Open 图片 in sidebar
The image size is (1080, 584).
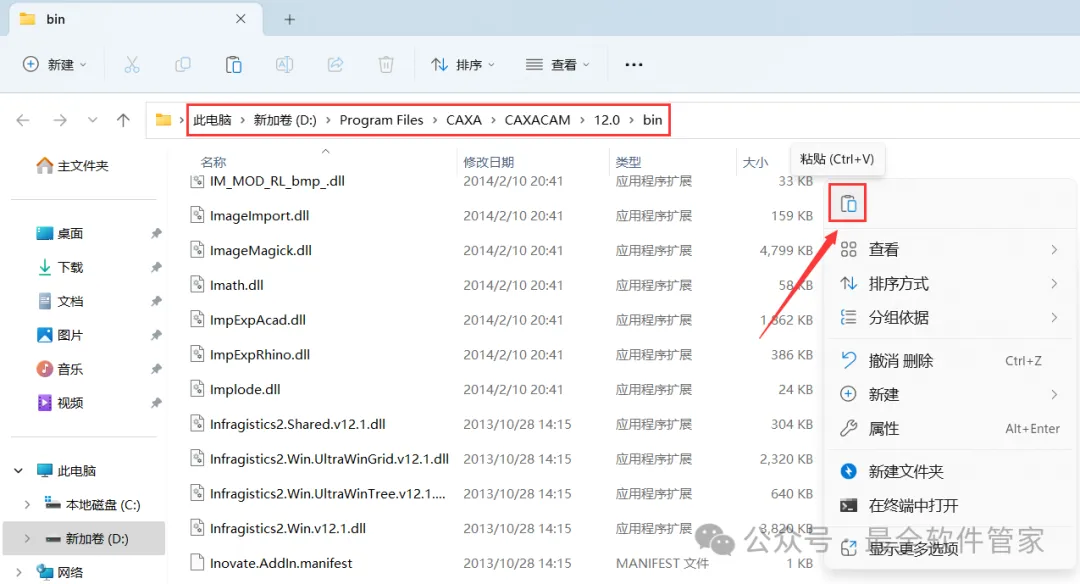(x=60, y=335)
